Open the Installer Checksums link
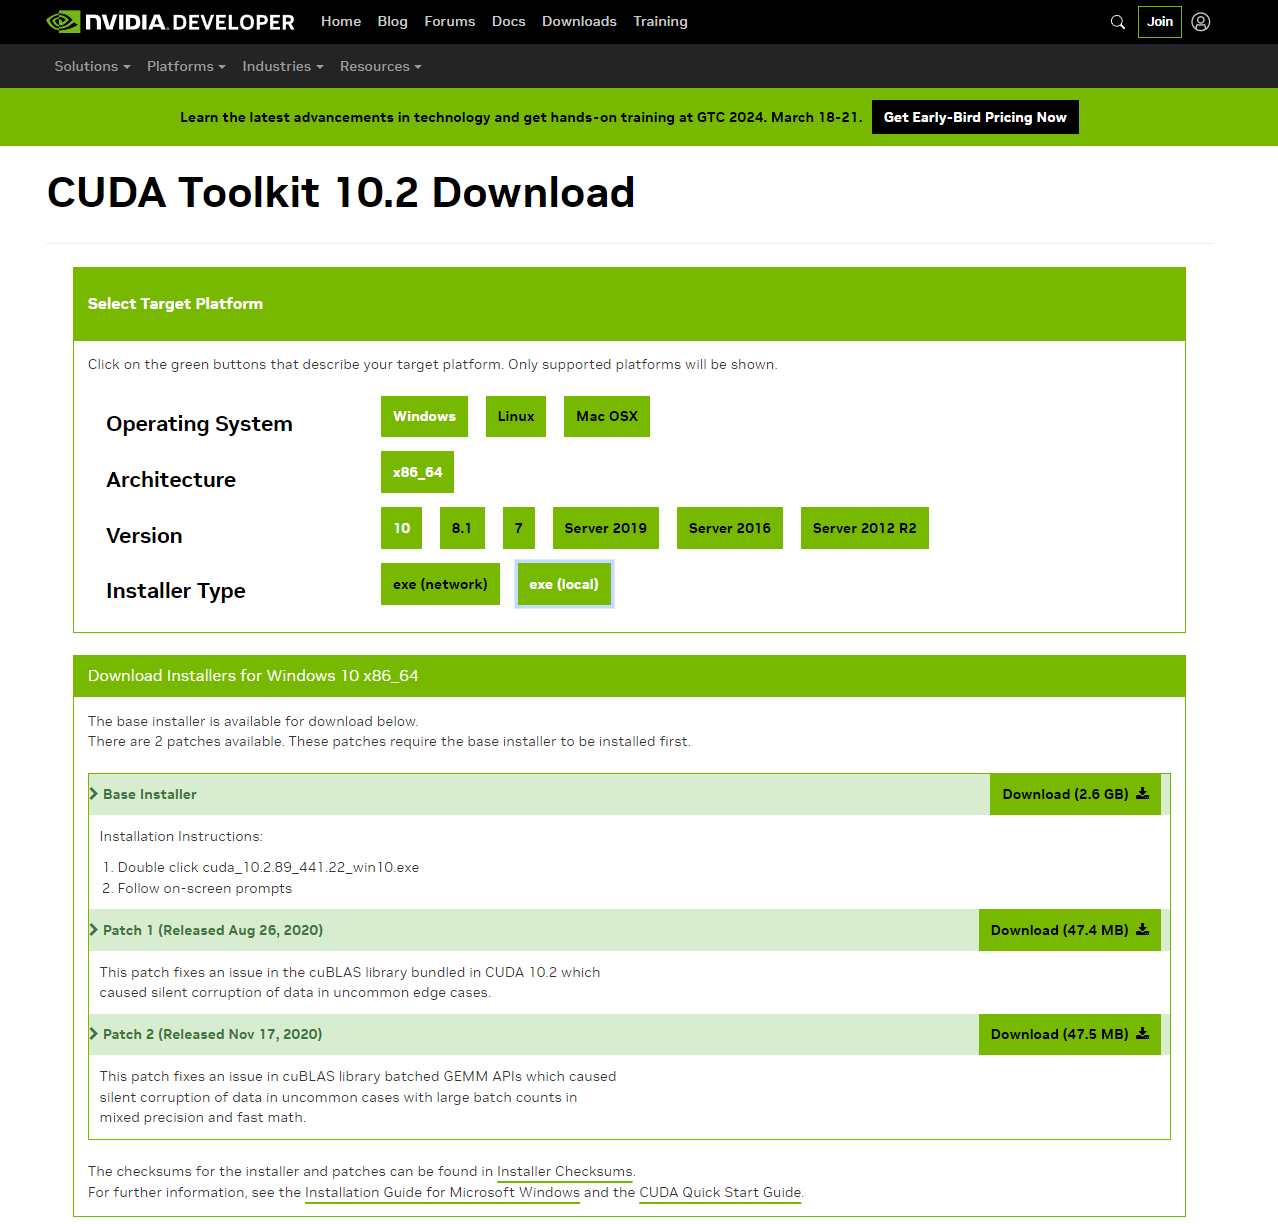The height and width of the screenshot is (1224, 1278). (565, 1171)
